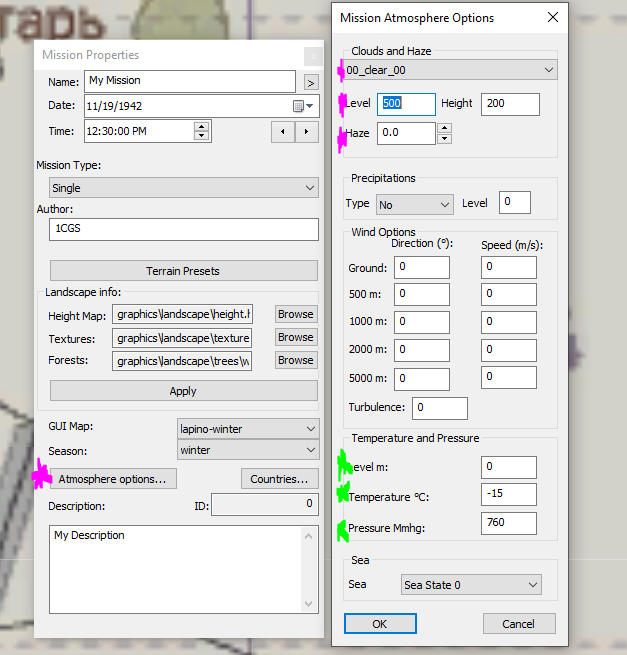Edit the mission Name field
This screenshot has height=655, width=627.
pos(190,81)
